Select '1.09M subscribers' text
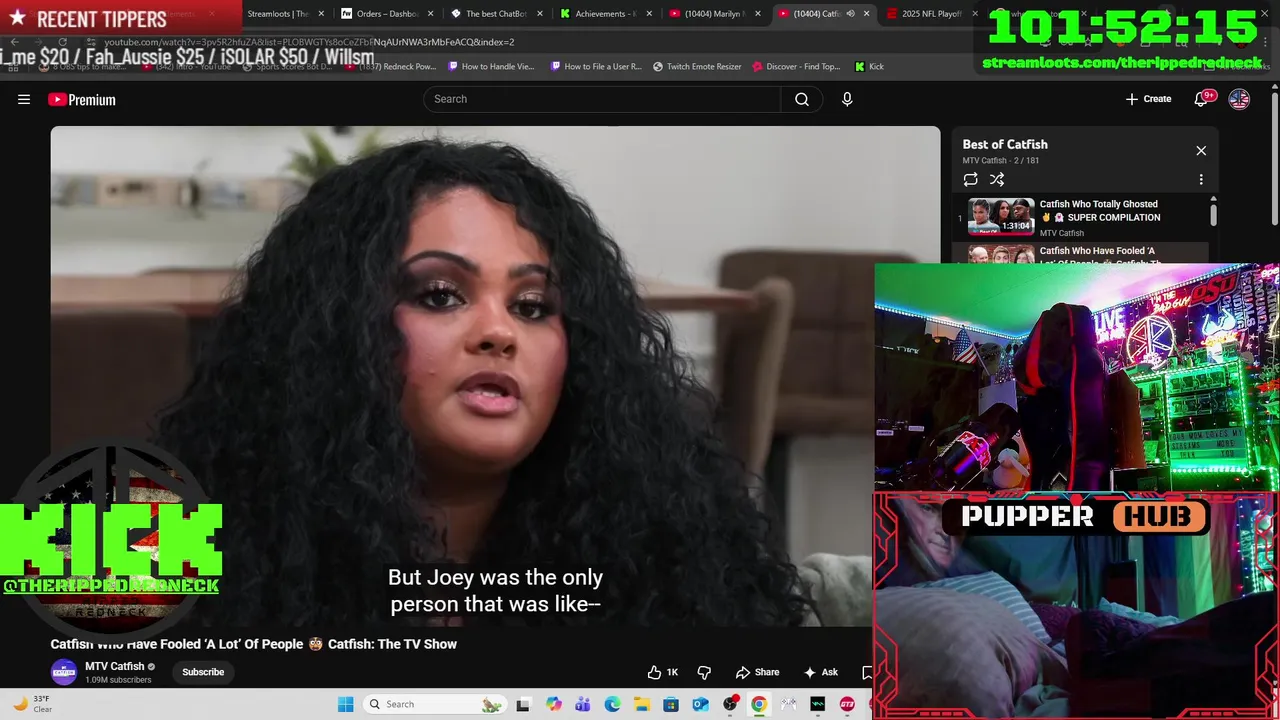This screenshot has width=1280, height=720. point(118,680)
